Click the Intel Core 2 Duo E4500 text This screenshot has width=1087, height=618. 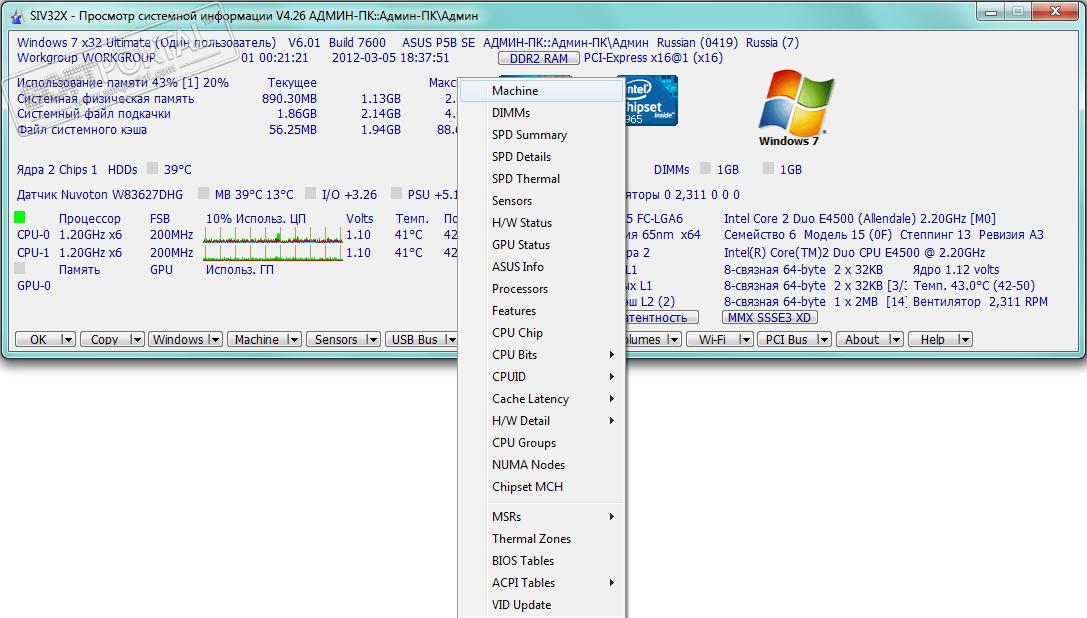tap(860, 218)
